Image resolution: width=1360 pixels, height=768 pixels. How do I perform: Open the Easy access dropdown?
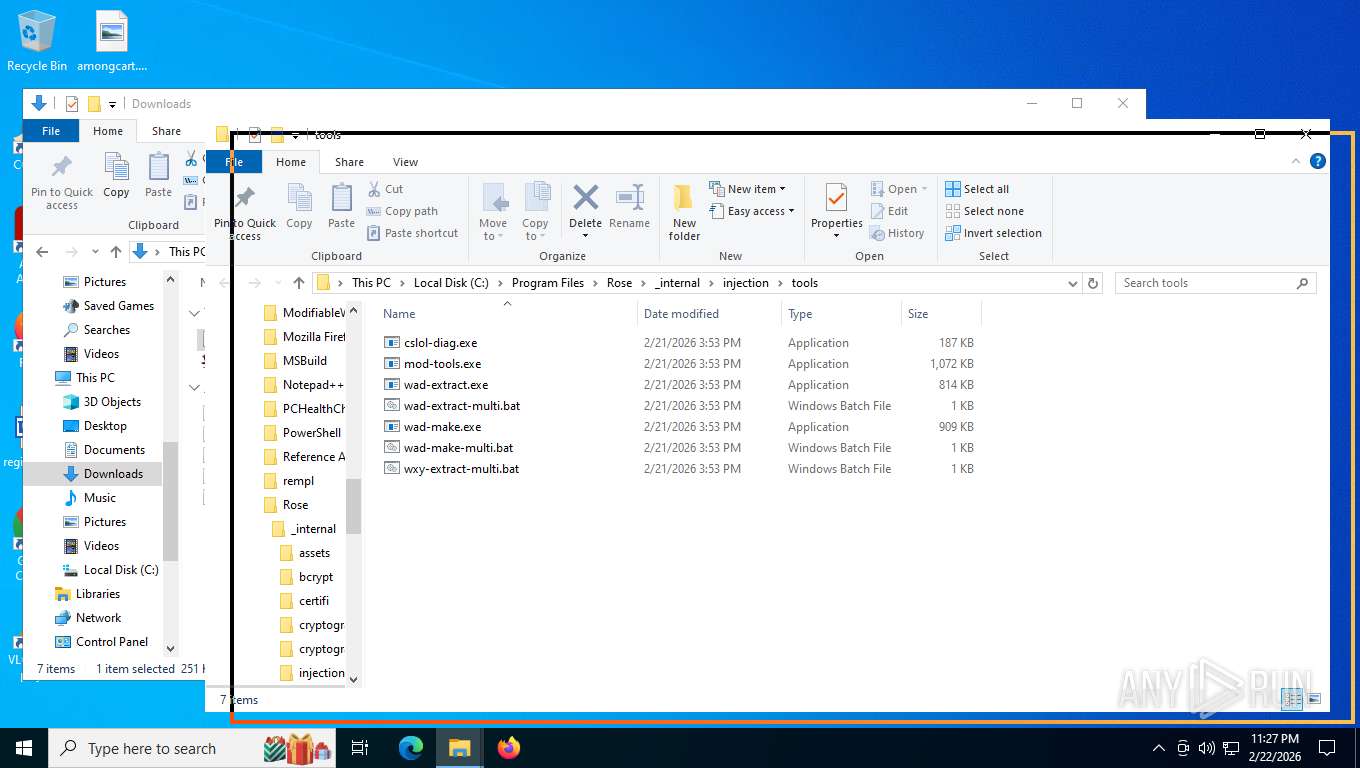tap(752, 211)
